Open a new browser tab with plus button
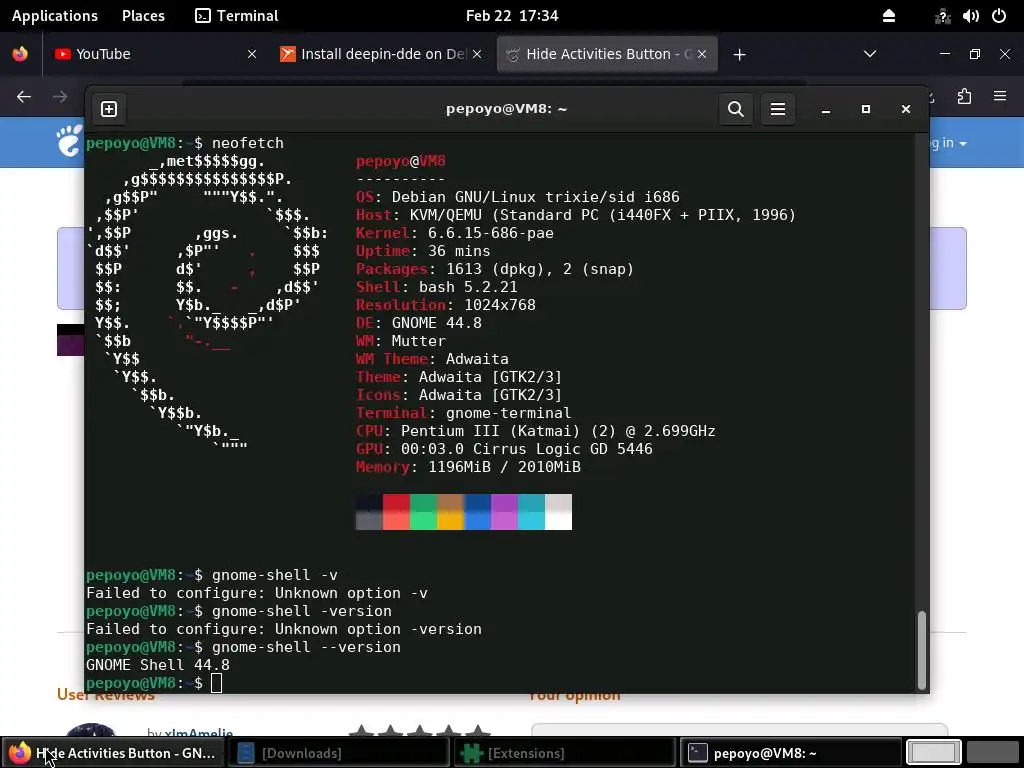 (739, 55)
